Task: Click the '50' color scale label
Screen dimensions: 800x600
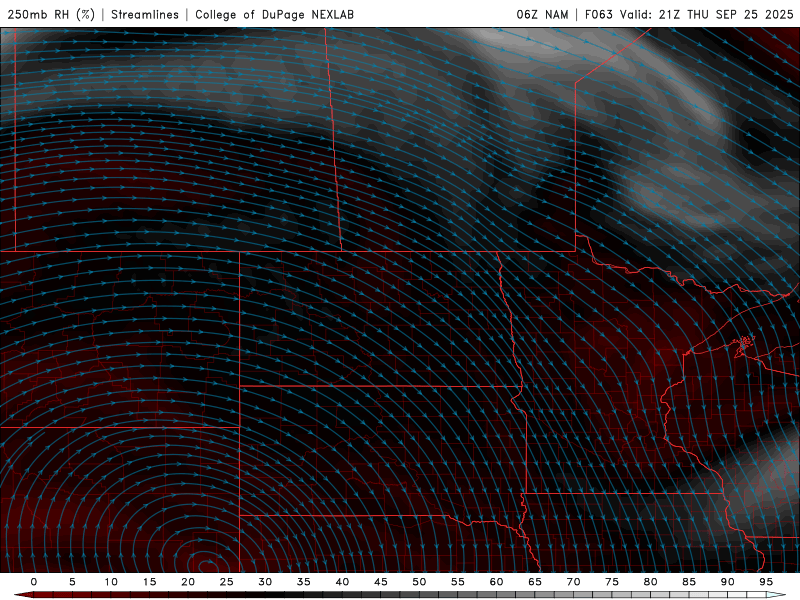Action: pyautogui.click(x=419, y=582)
